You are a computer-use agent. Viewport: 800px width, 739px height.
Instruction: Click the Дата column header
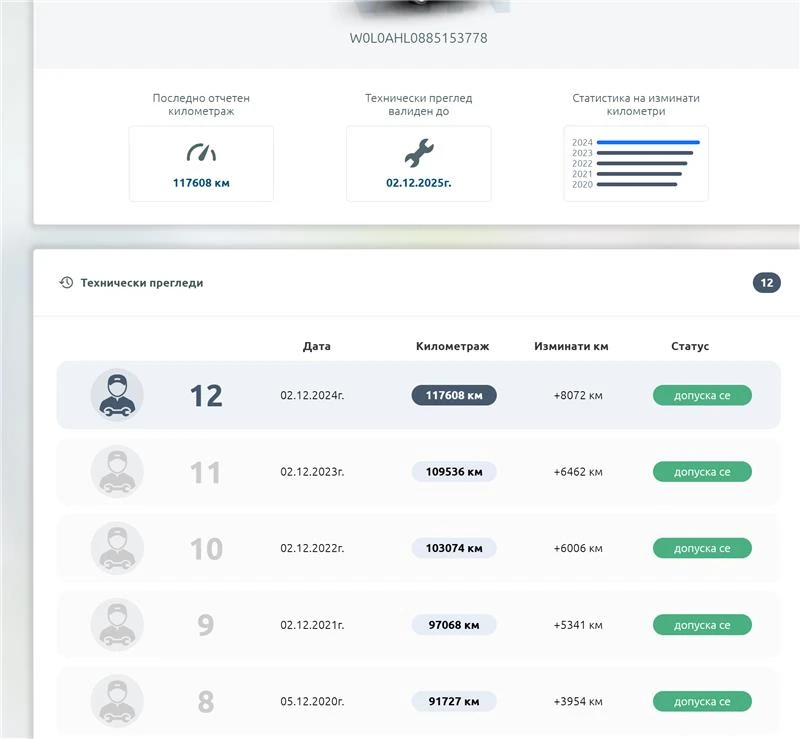tap(316, 346)
